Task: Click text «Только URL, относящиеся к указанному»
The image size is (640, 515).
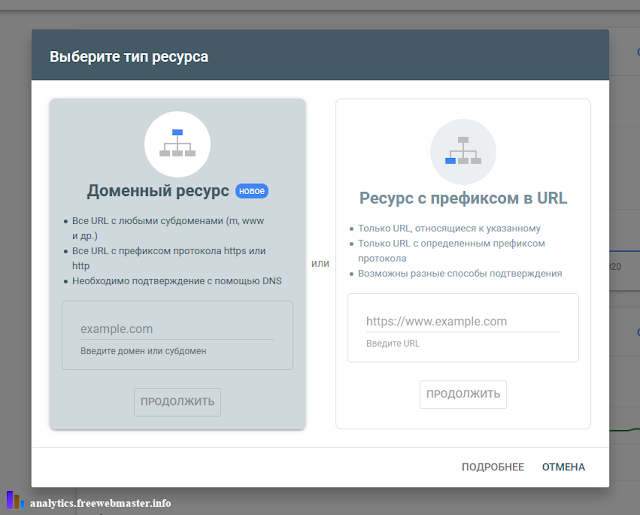Action: click(449, 228)
